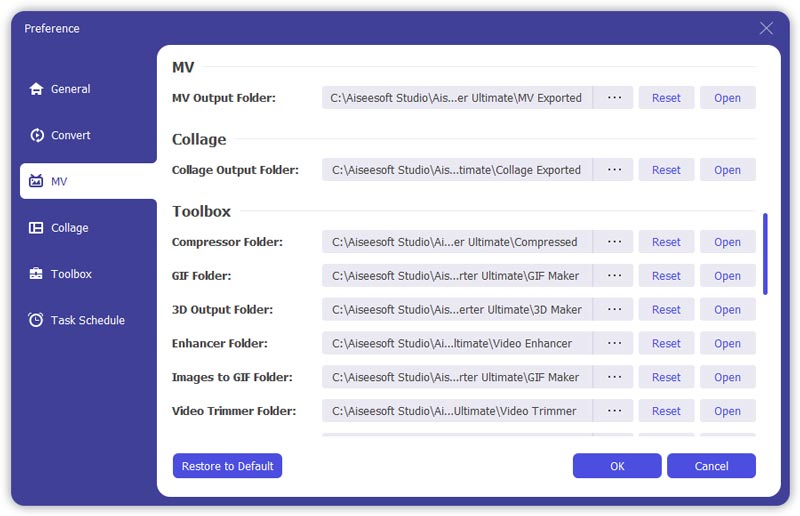Viewport: 800px width, 516px height.
Task: Open the MV Output Folder
Action: click(728, 97)
